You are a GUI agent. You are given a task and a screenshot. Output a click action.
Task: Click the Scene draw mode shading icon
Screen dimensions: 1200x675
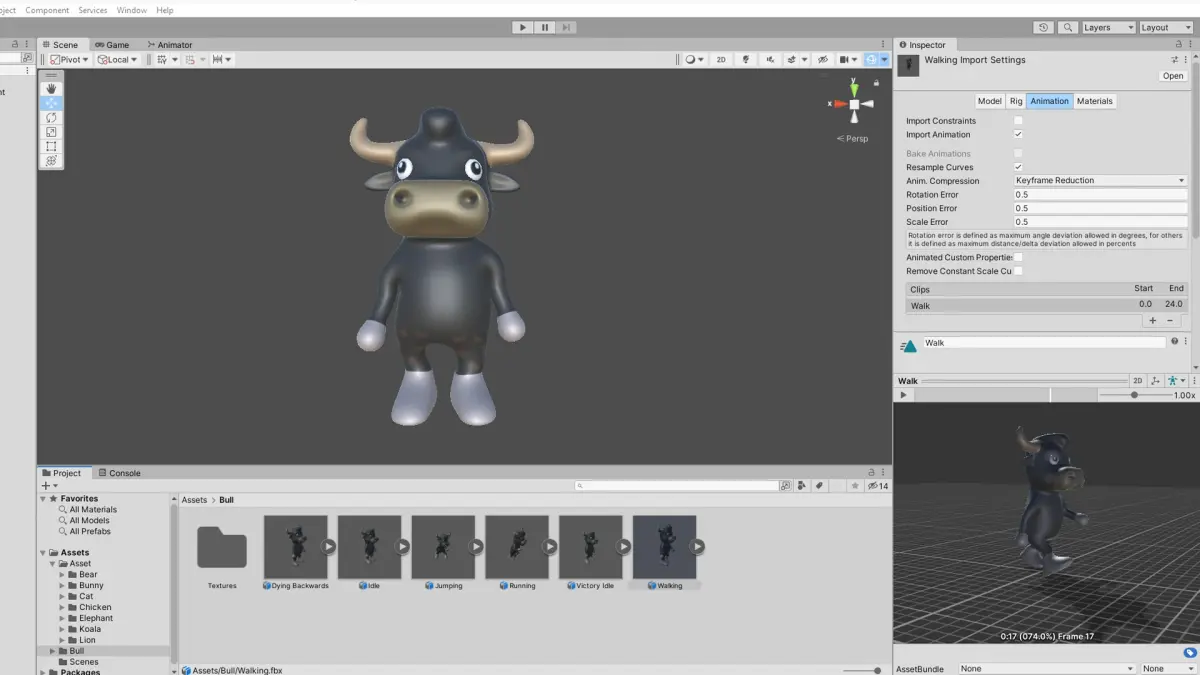[692, 60]
